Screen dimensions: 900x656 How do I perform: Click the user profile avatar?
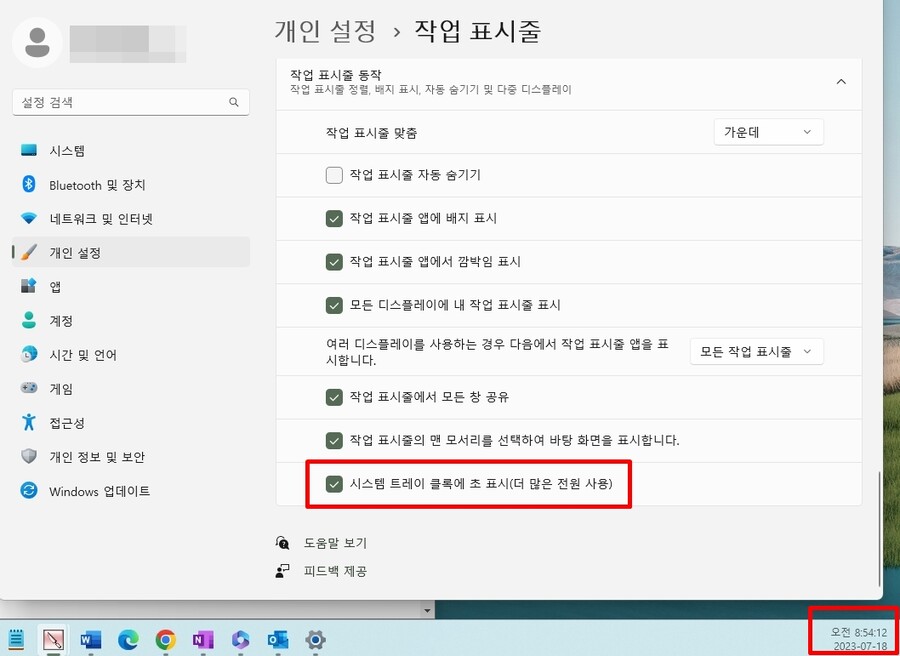pos(37,42)
